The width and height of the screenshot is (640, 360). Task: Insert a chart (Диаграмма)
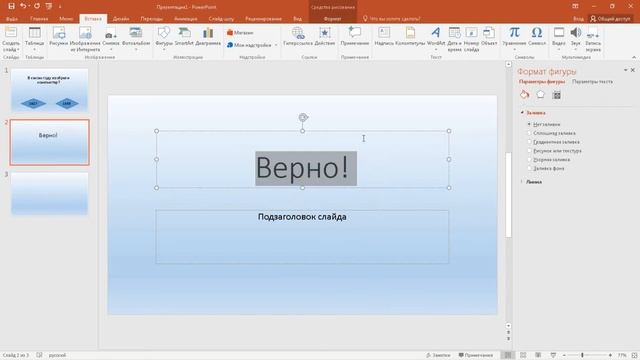(208, 37)
